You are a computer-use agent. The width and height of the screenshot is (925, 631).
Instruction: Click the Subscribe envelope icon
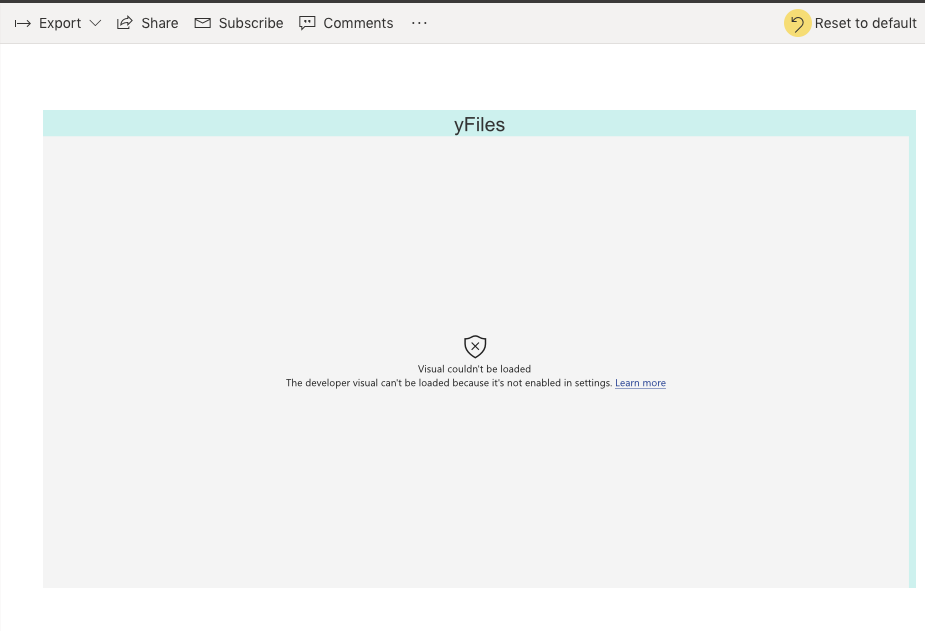click(x=202, y=23)
